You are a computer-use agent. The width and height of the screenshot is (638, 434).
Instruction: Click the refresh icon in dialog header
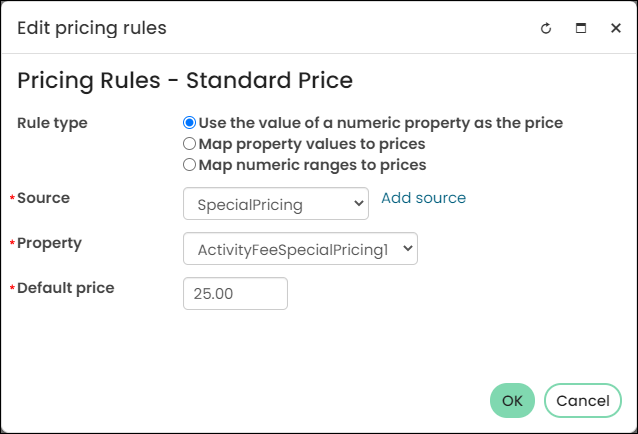pos(546,28)
